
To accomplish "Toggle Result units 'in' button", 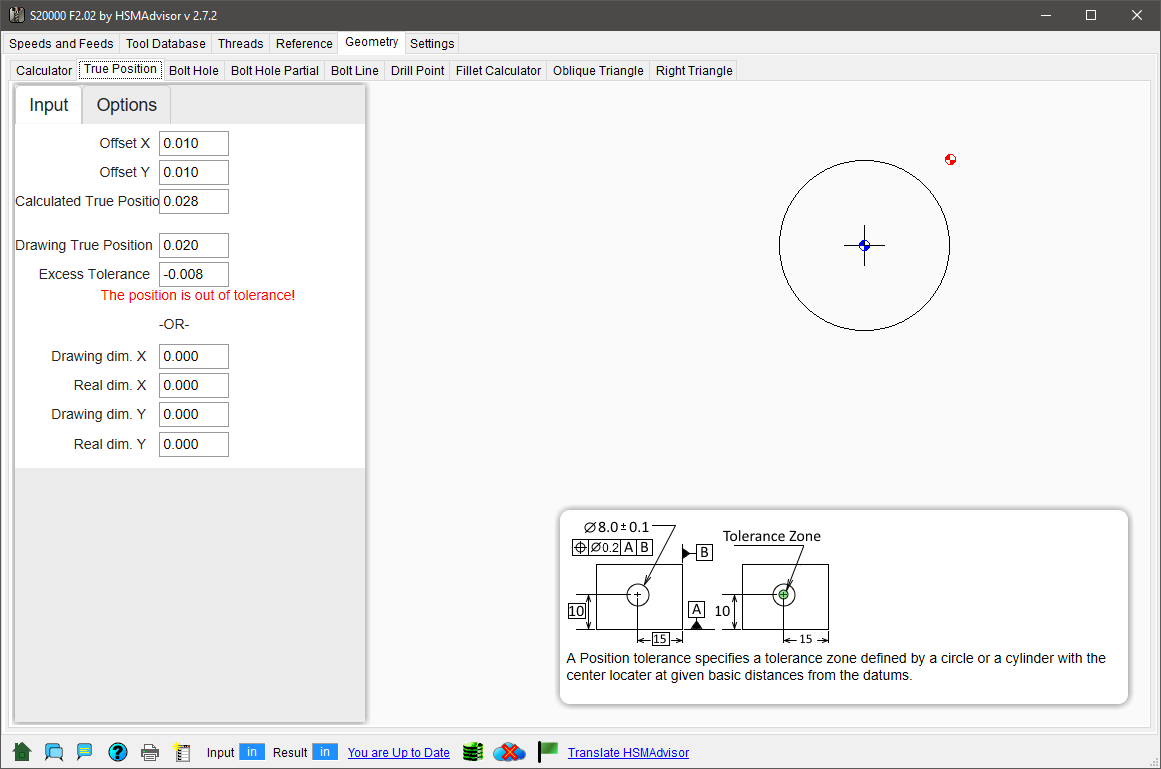I will pos(325,752).
